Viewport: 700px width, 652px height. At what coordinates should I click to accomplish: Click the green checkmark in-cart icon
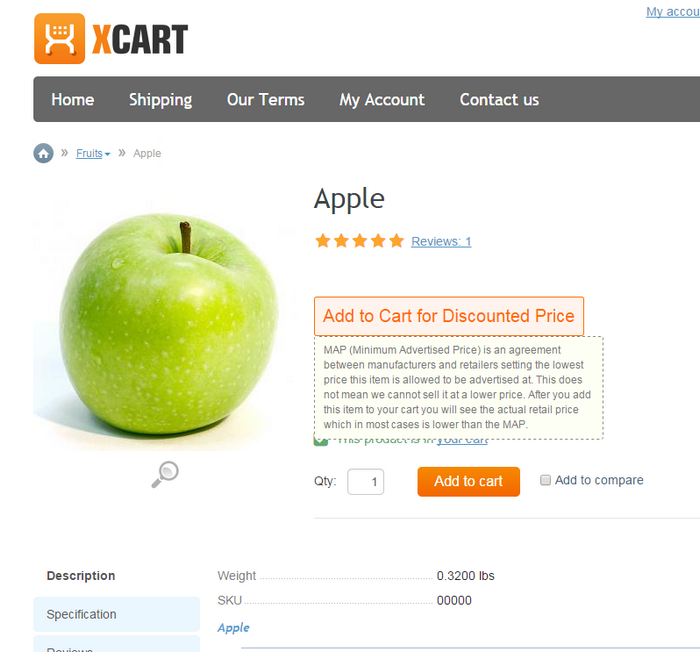320,442
